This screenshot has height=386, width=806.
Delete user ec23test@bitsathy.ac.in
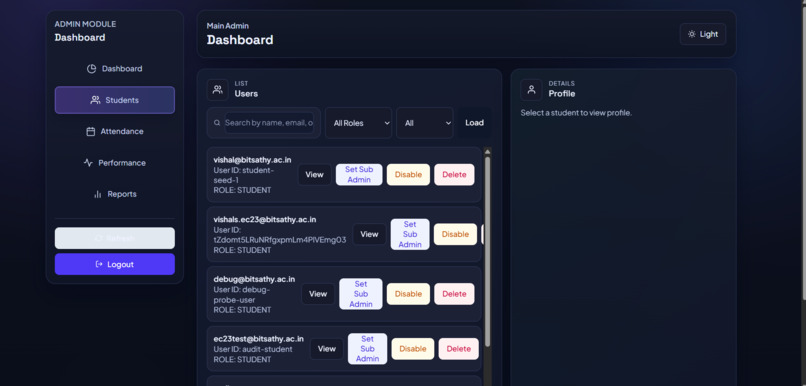pos(459,349)
